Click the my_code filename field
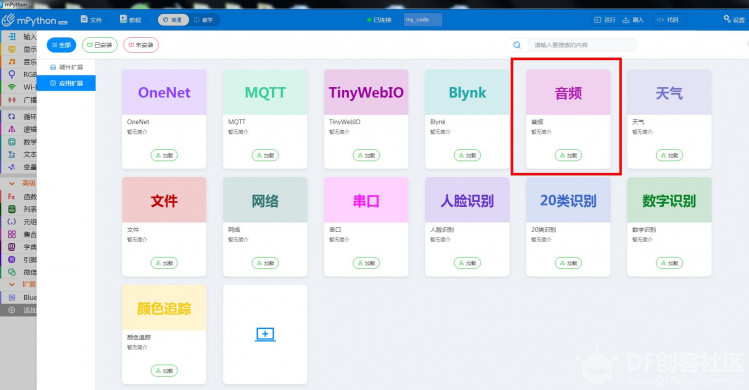749x390 pixels. [423, 20]
